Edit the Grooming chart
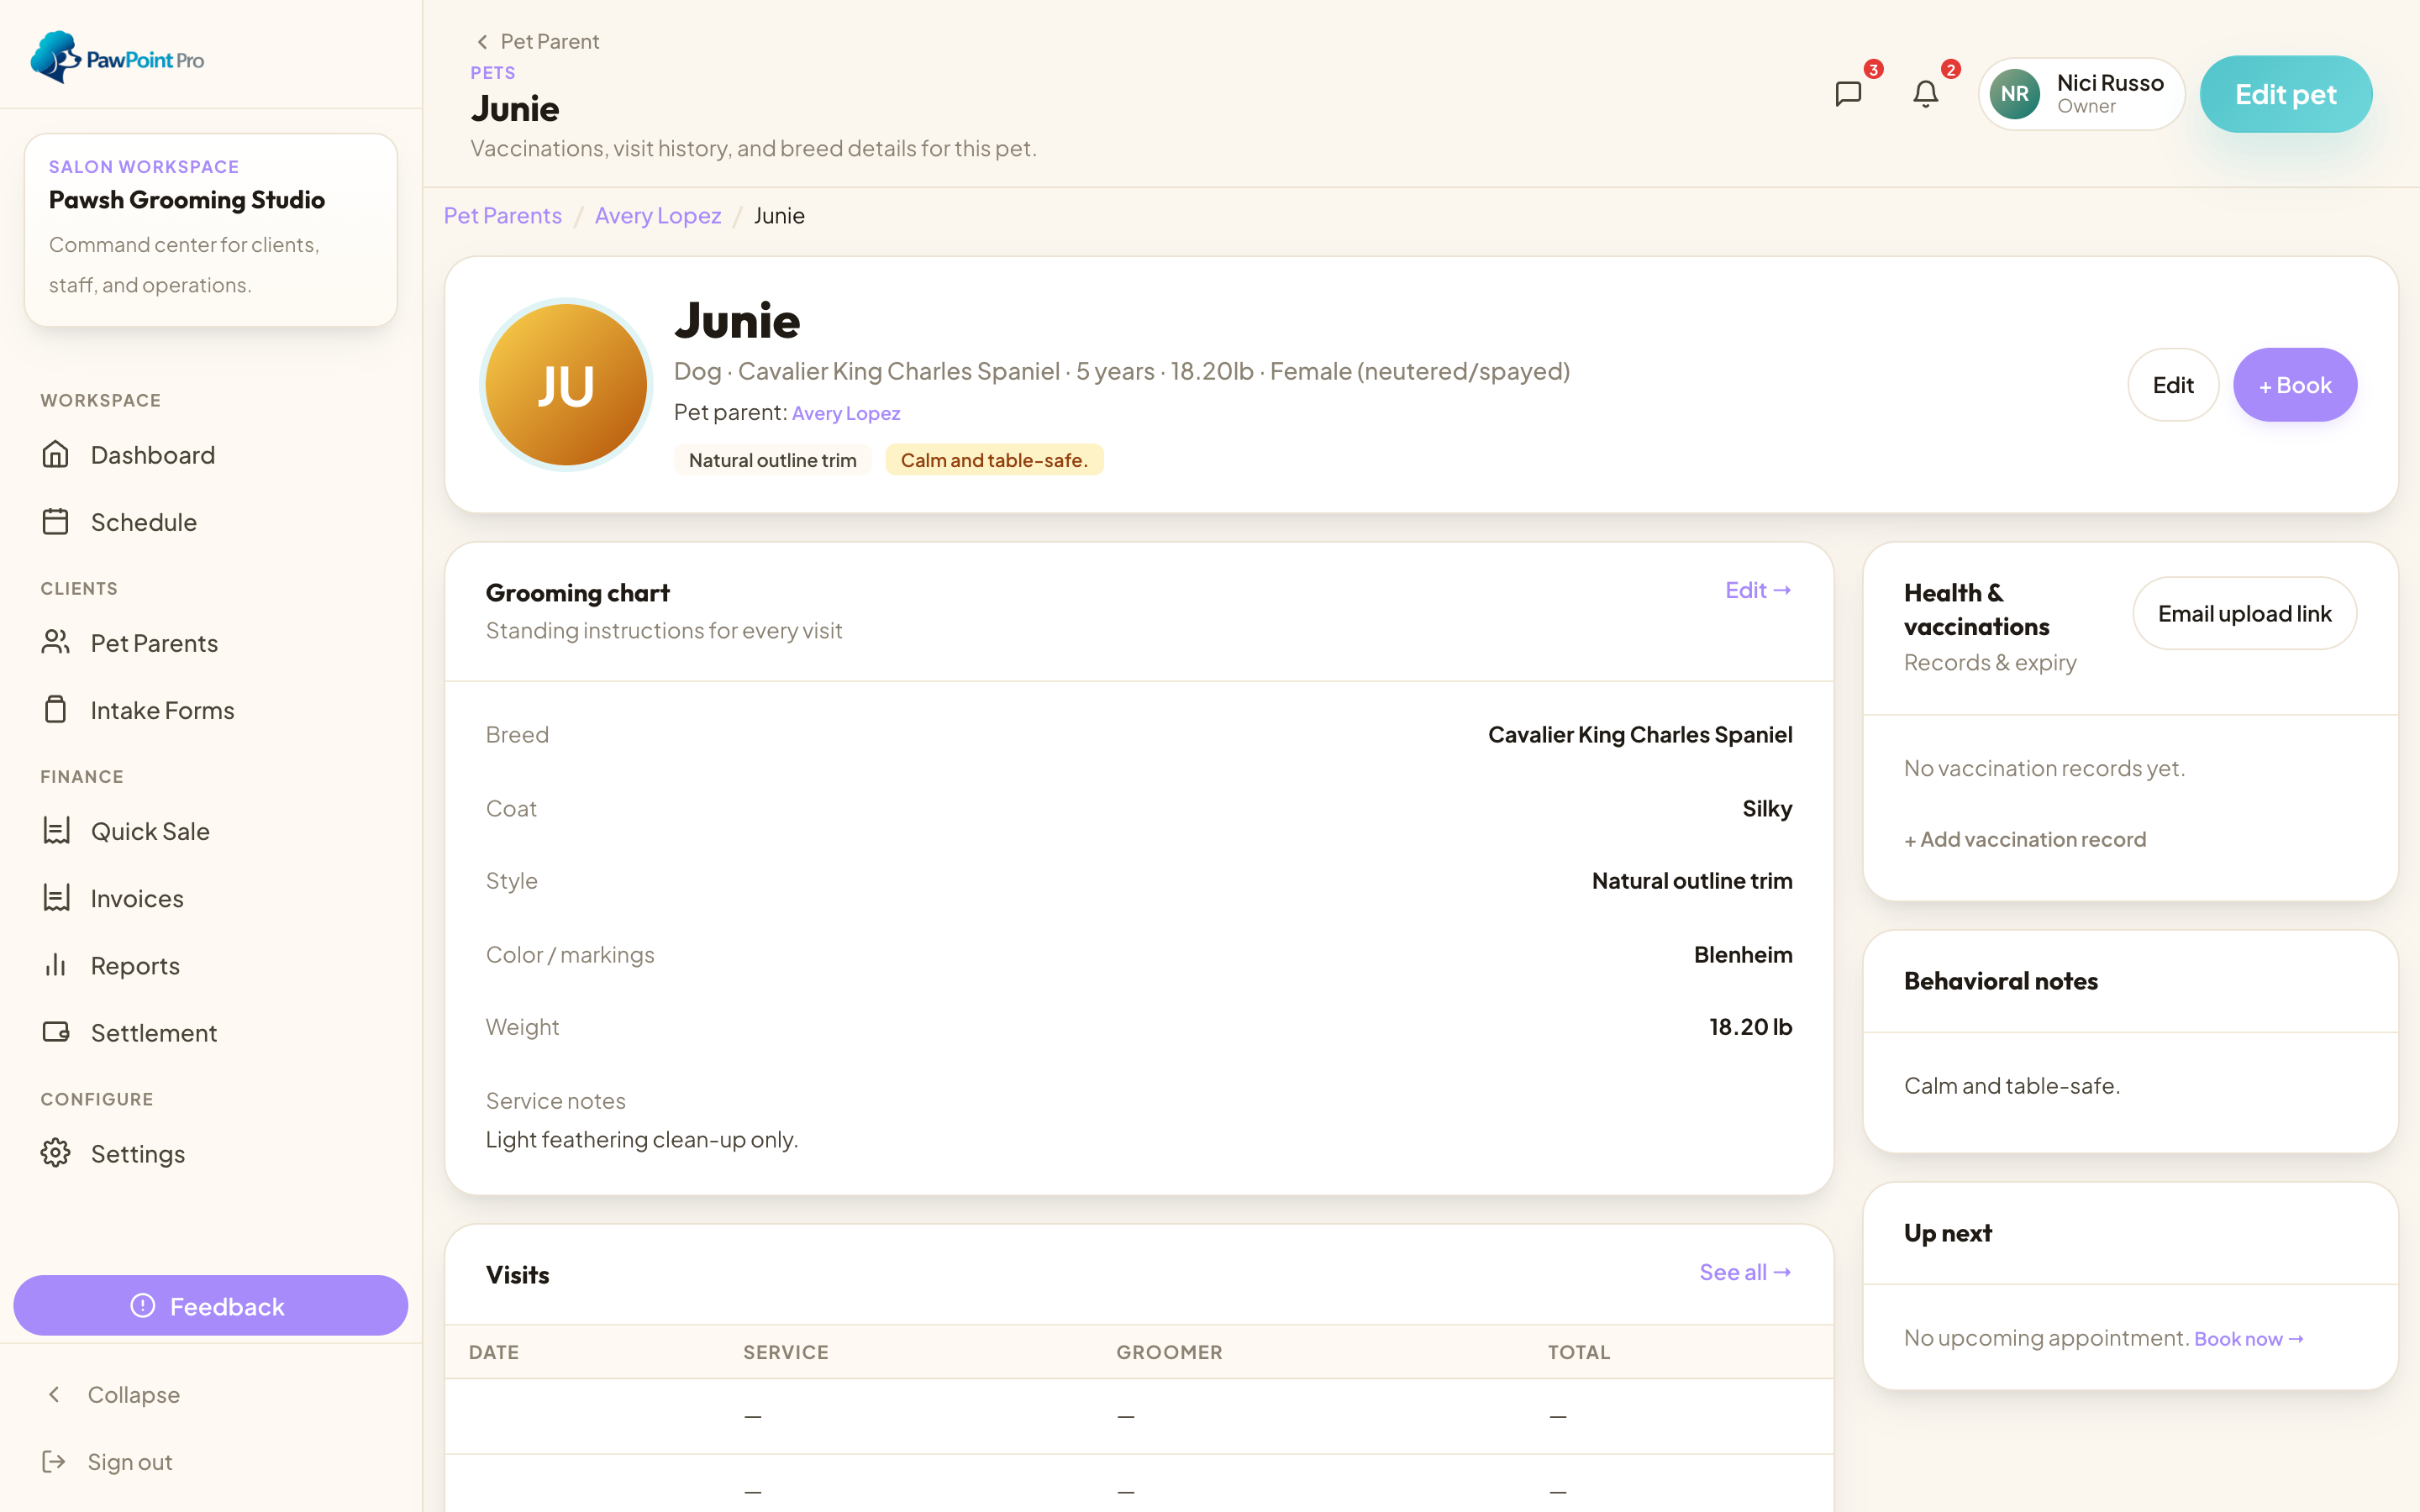The image size is (2420, 1512). tap(1758, 590)
